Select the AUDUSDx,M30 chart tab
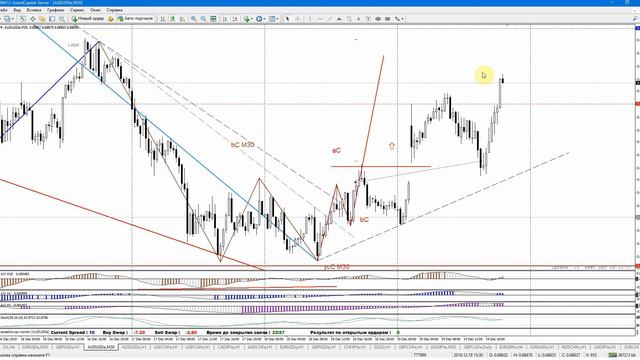The image size is (640, 360). point(101,347)
